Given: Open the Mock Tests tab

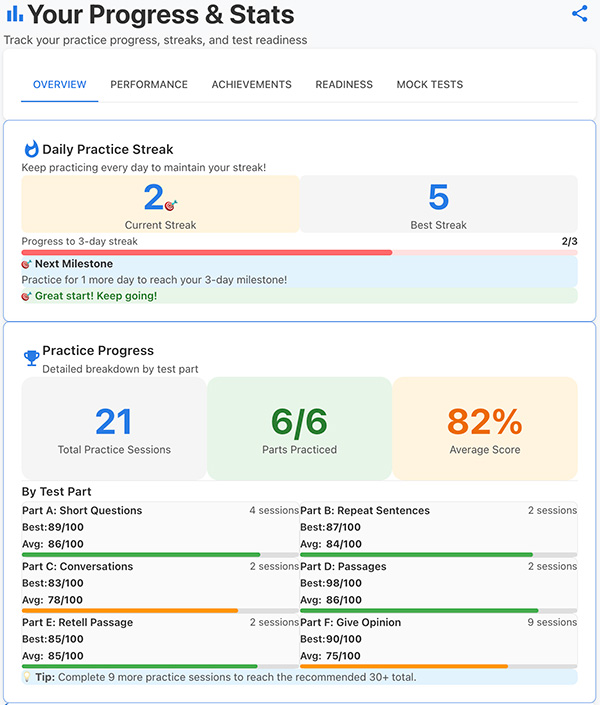Looking at the screenshot, I should coord(430,85).
